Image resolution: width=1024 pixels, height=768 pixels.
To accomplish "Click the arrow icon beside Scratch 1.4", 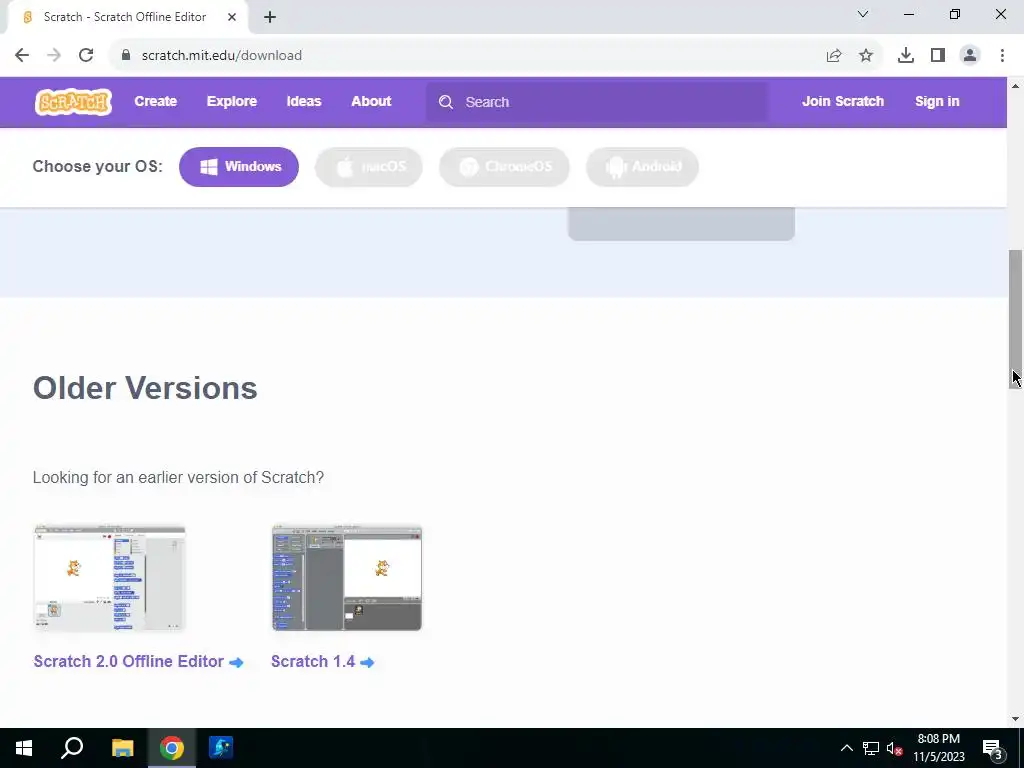I will point(368,662).
